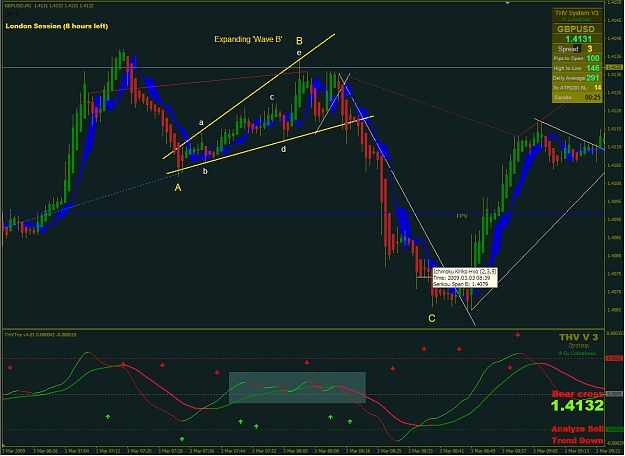Click the Ichimoku Kinko Hyo tooltip box

[x=465, y=277]
